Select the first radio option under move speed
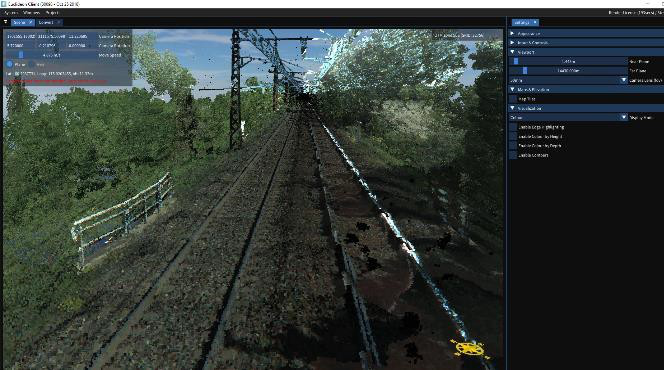This screenshot has height=370, width=664. pos(10,64)
